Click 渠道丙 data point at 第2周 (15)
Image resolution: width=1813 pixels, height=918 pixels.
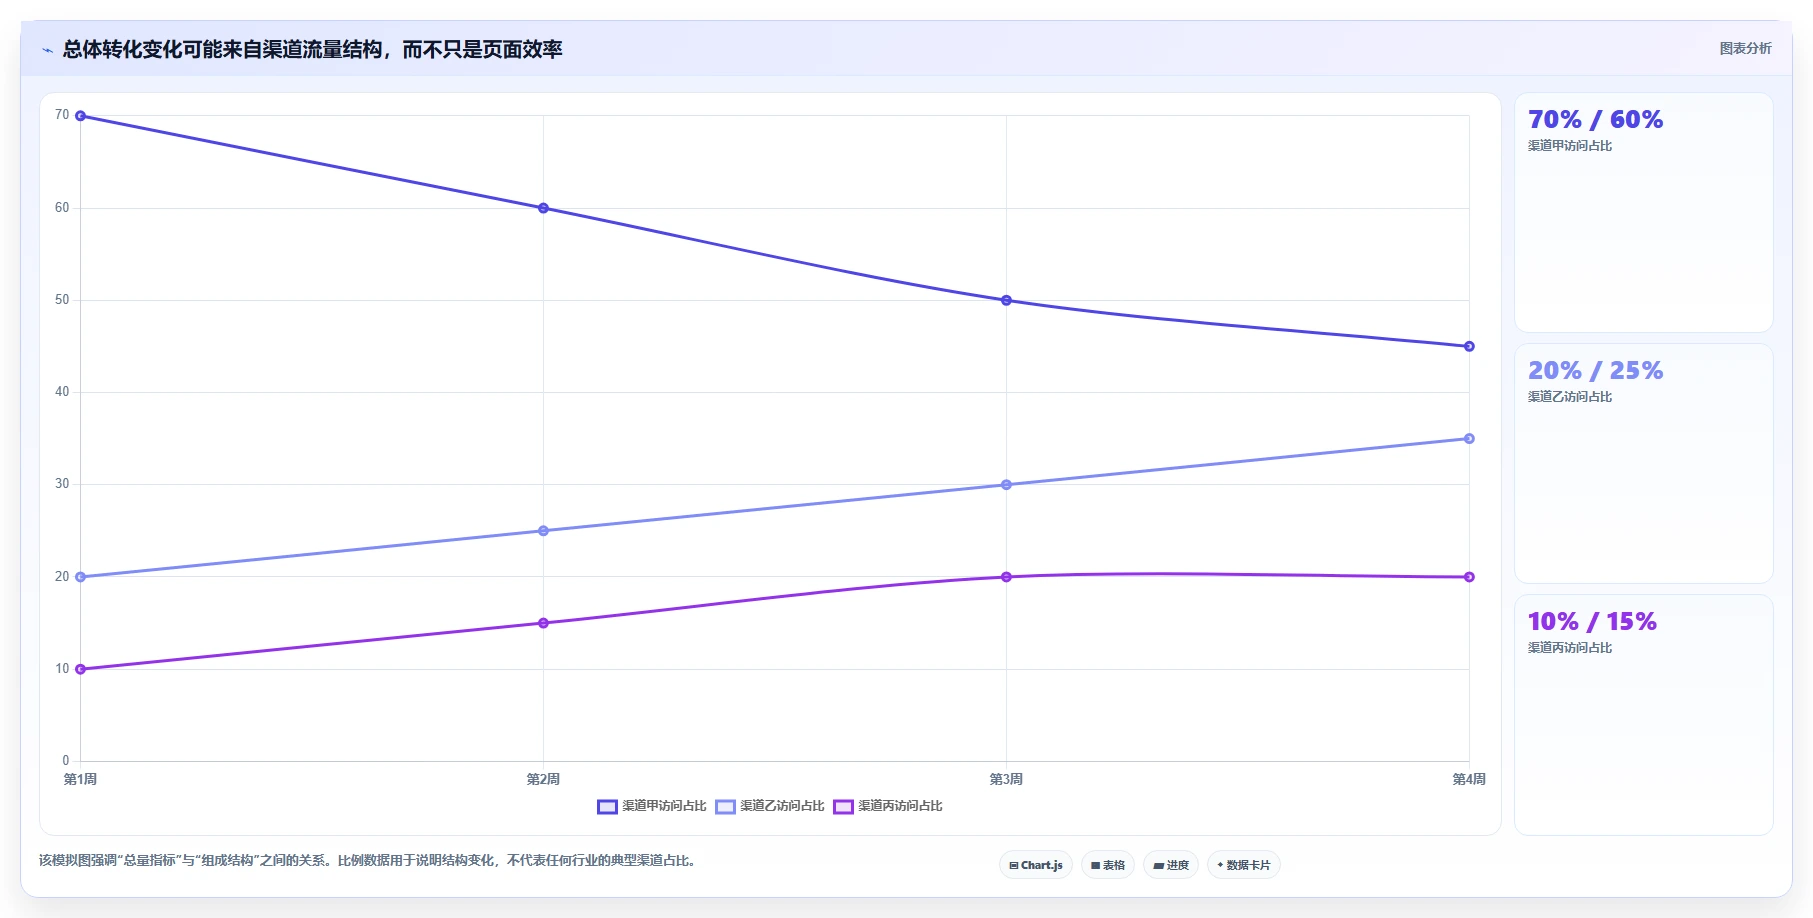pyautogui.click(x=543, y=623)
